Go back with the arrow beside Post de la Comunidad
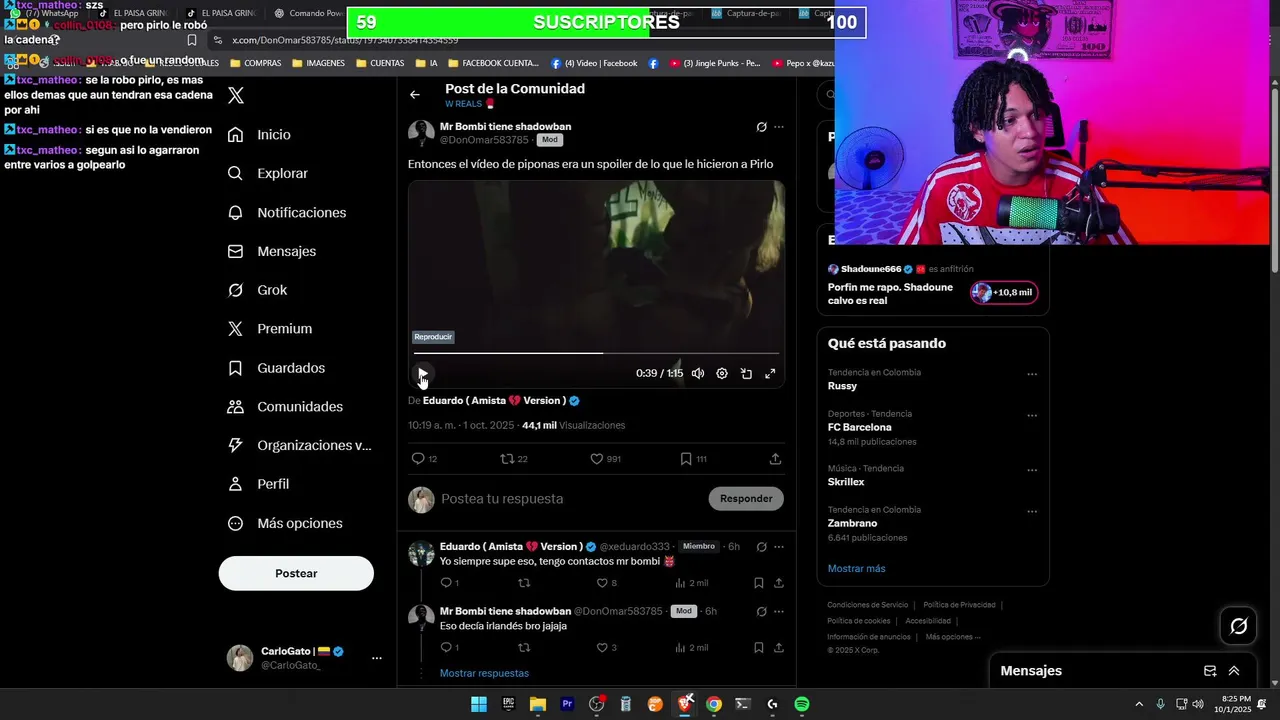 pos(415,95)
